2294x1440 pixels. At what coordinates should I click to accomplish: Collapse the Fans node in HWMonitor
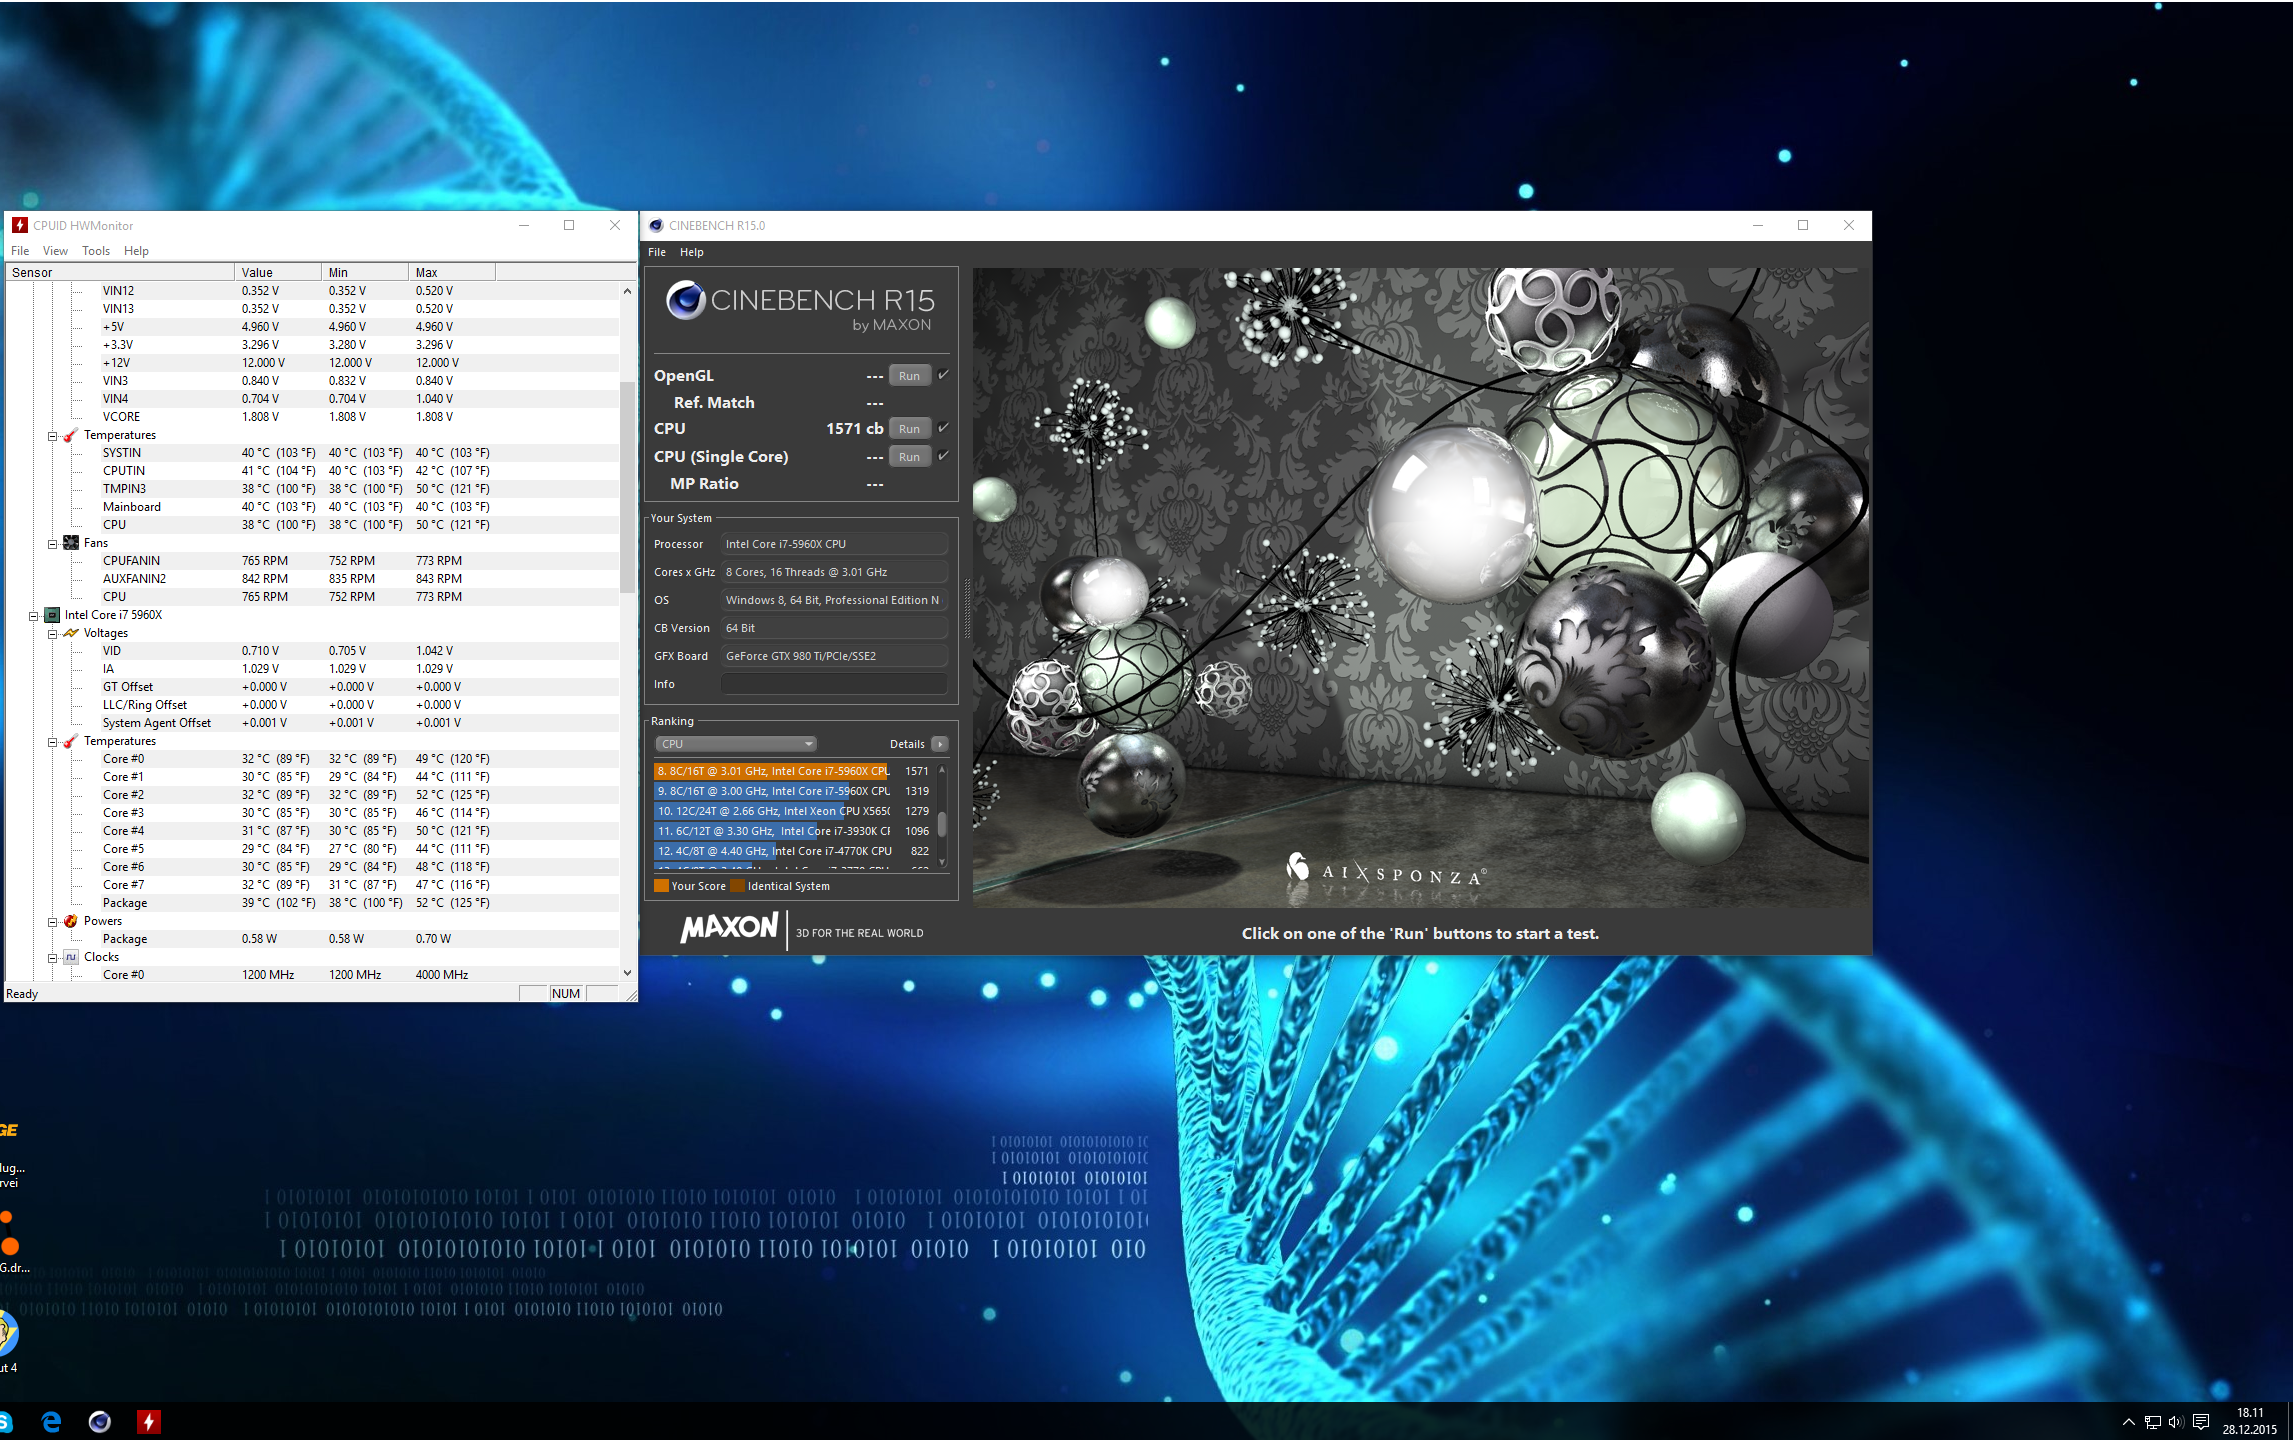(52, 544)
